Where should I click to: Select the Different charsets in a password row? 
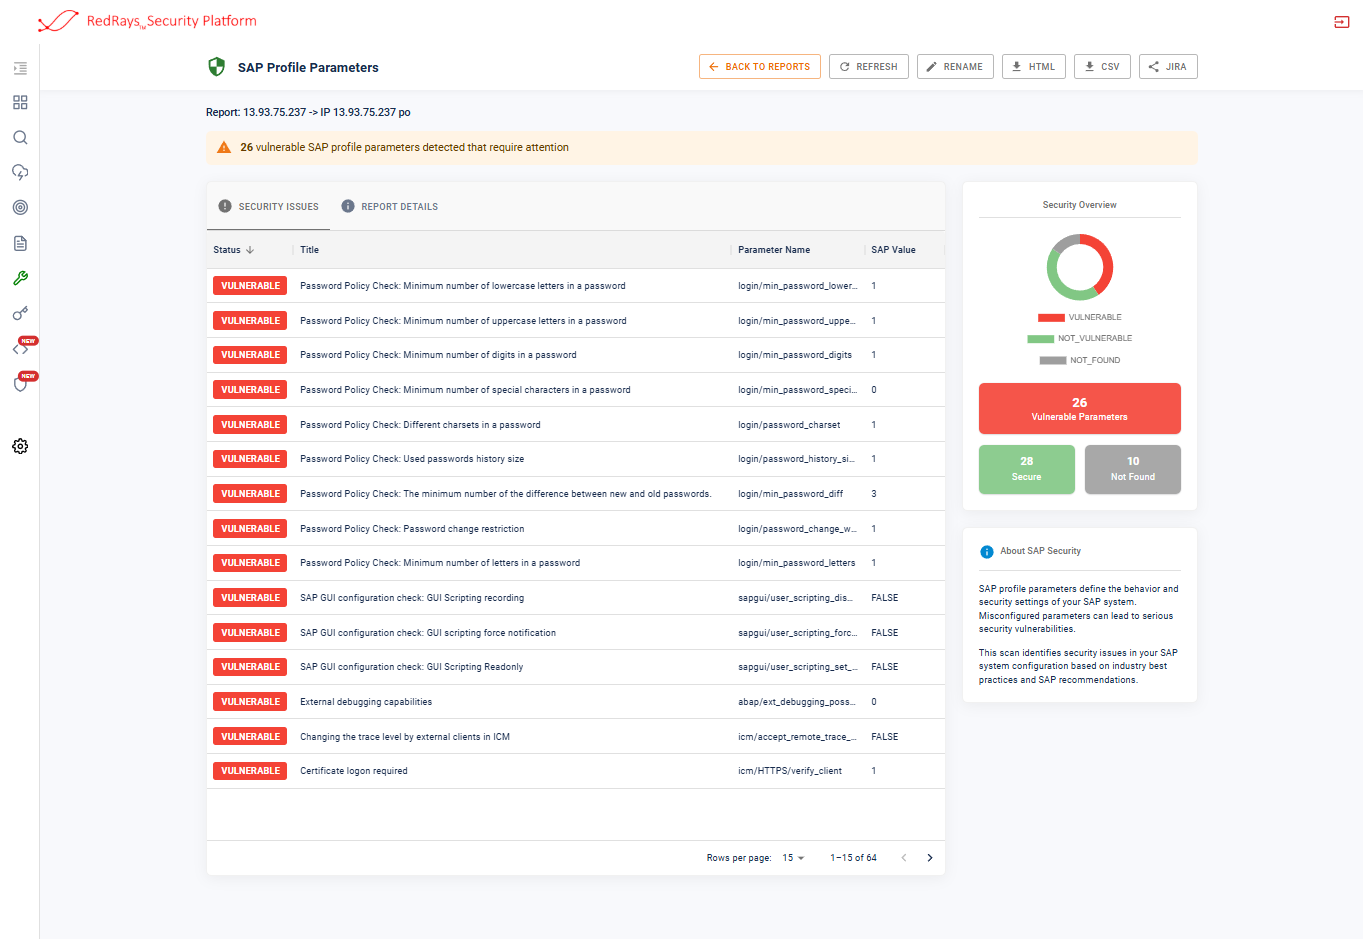(x=576, y=425)
